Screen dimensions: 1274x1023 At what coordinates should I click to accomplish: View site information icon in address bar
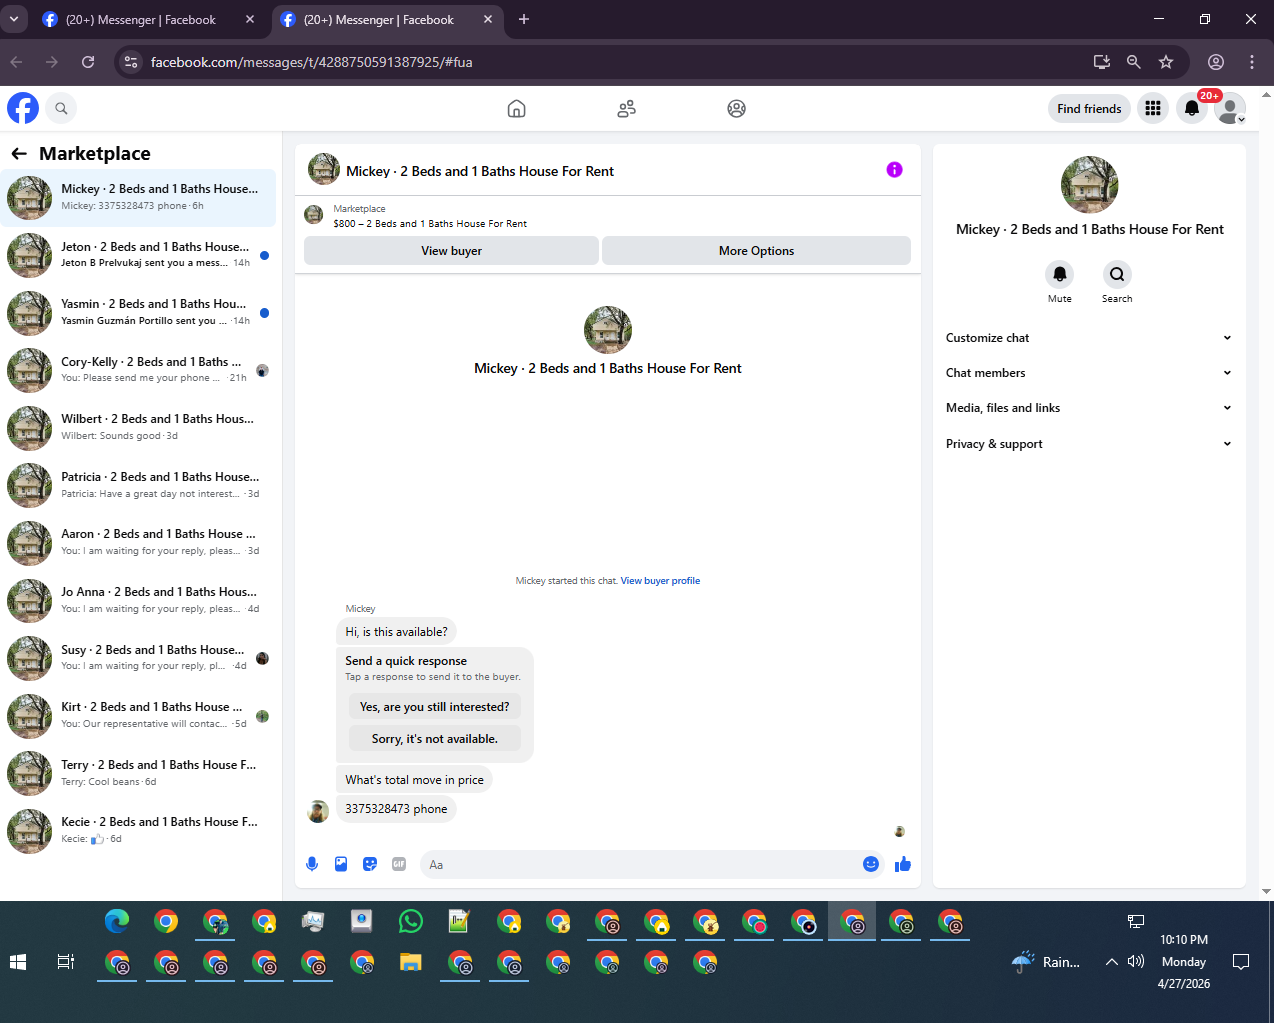(x=131, y=62)
